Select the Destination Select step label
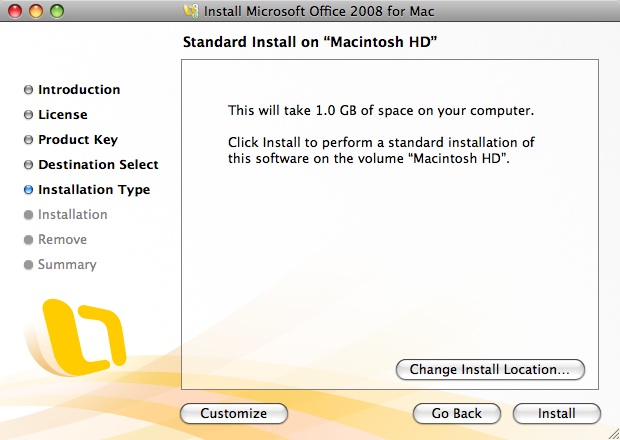The height and width of the screenshot is (440, 620). (98, 164)
